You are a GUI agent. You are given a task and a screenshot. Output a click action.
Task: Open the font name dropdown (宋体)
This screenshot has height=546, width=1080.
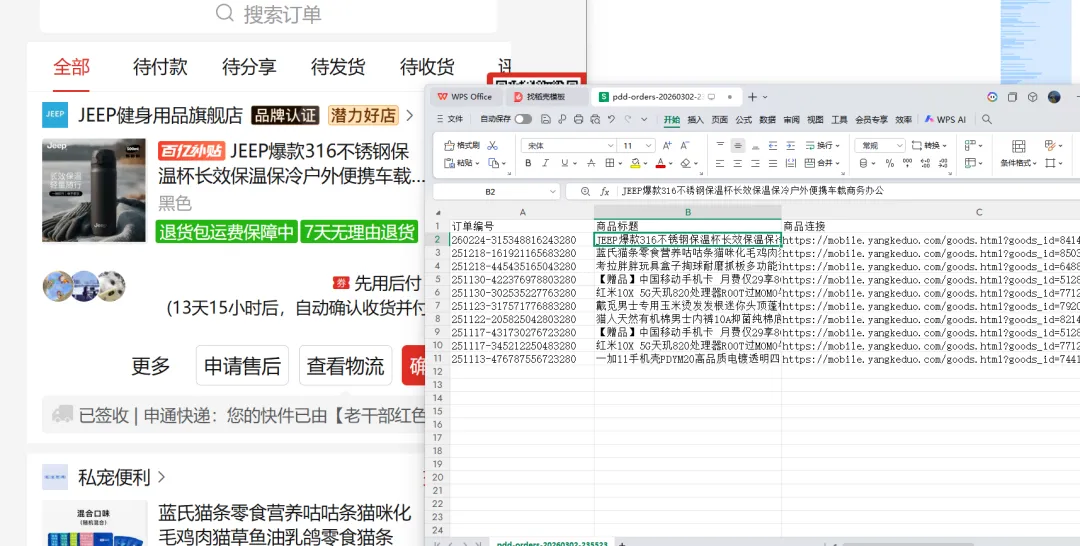pos(611,145)
